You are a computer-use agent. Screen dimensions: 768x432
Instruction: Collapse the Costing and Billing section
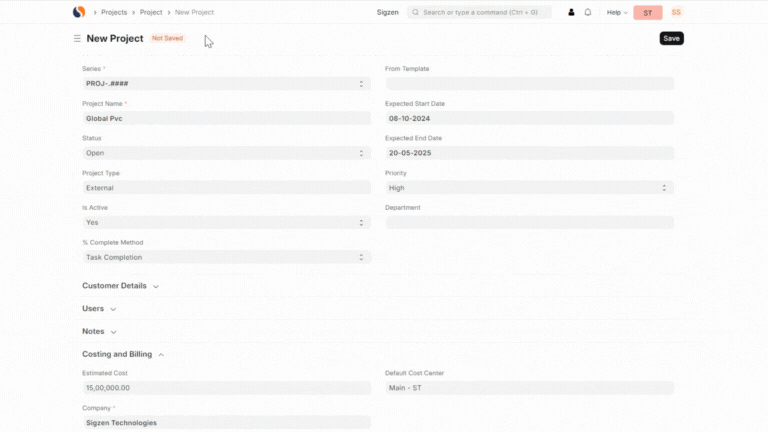point(123,354)
